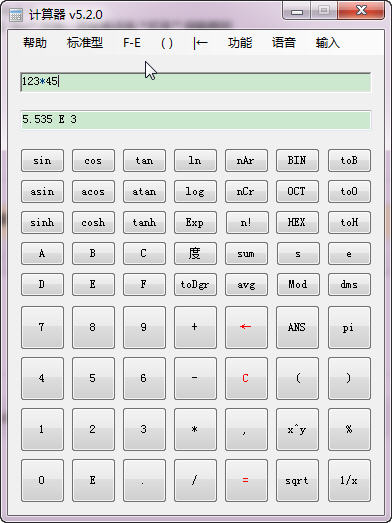The height and width of the screenshot is (523, 392).
Task: Open the 功能 menu
Action: click(240, 43)
